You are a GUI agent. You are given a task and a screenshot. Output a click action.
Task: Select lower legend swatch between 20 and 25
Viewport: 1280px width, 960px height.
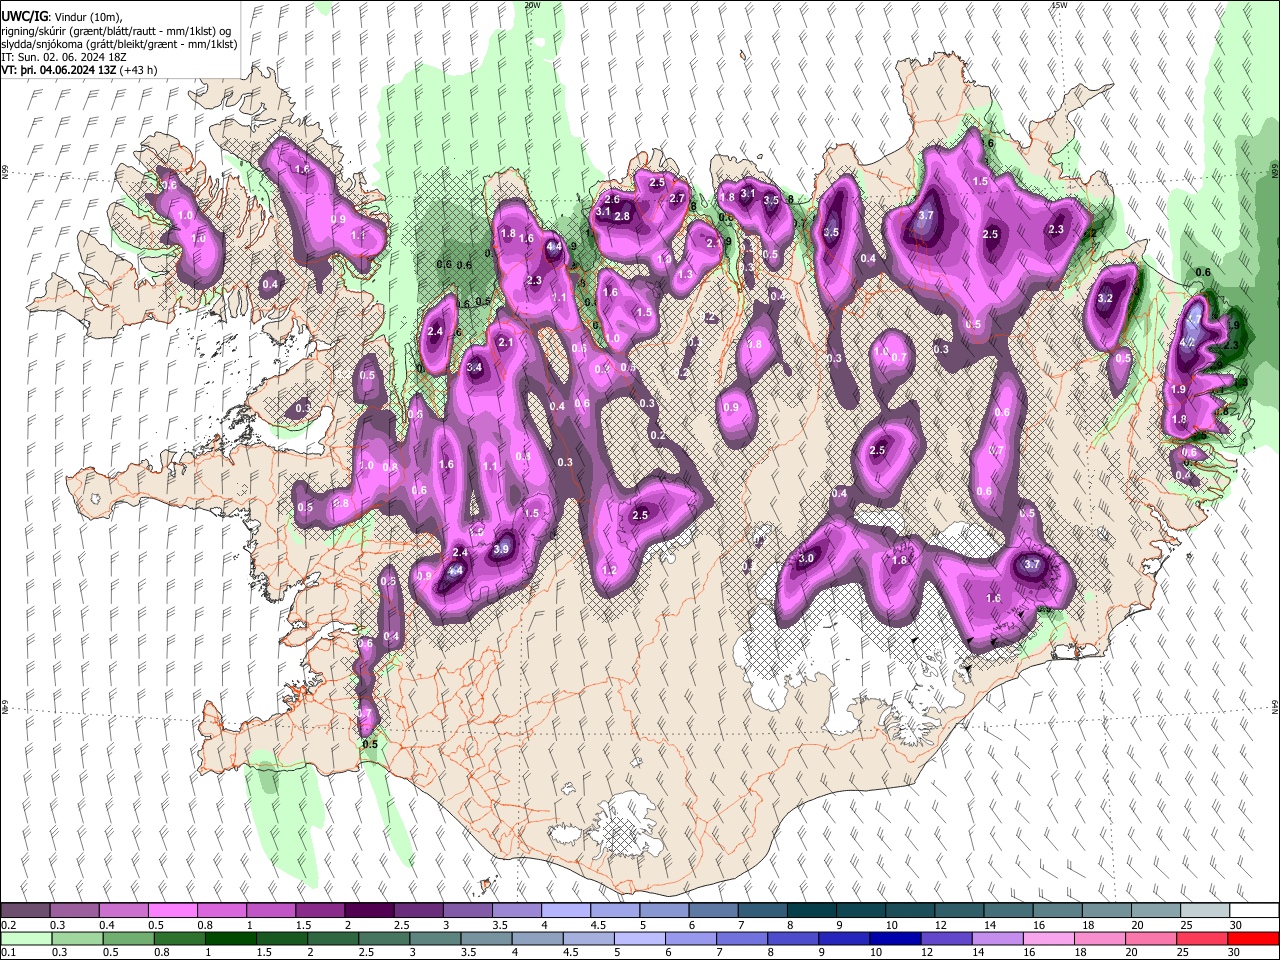tap(1150, 938)
